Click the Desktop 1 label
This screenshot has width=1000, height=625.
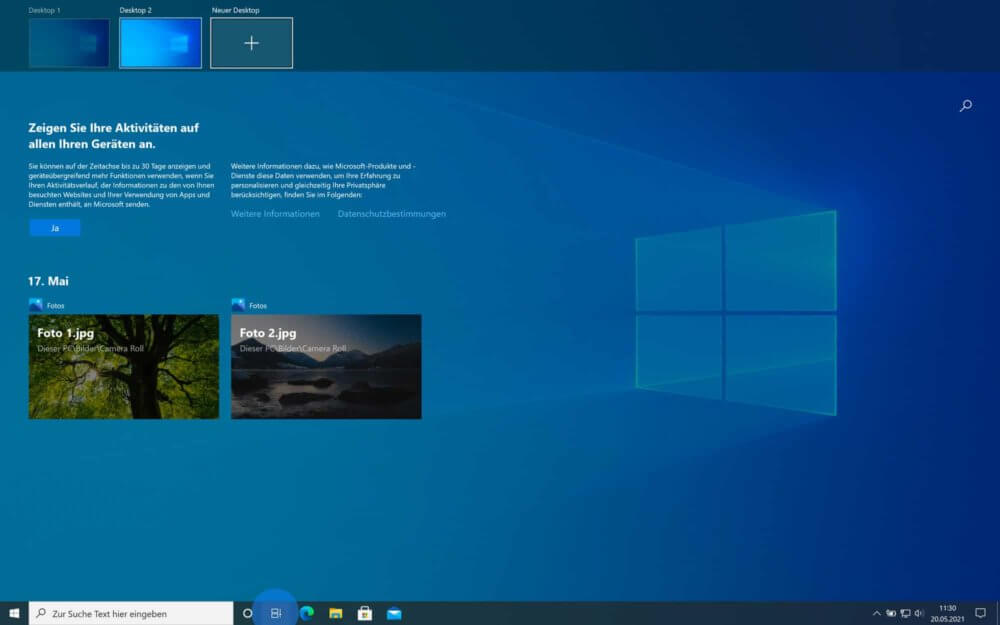pos(45,10)
